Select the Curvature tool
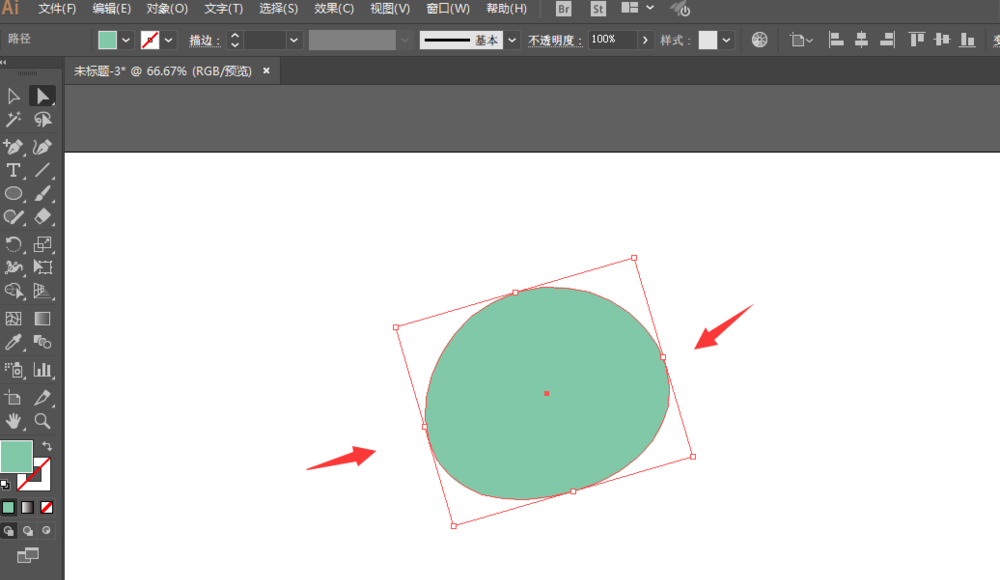 [x=42, y=147]
